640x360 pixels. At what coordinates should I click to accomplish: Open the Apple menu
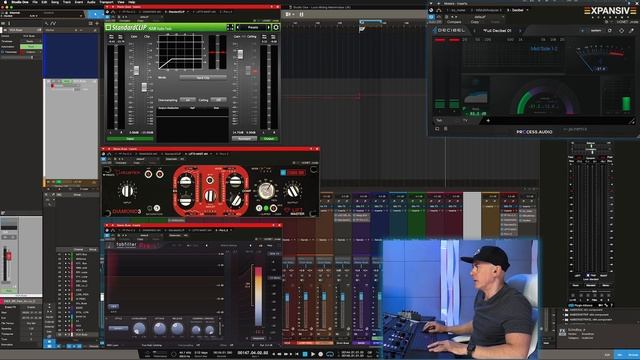4,2
